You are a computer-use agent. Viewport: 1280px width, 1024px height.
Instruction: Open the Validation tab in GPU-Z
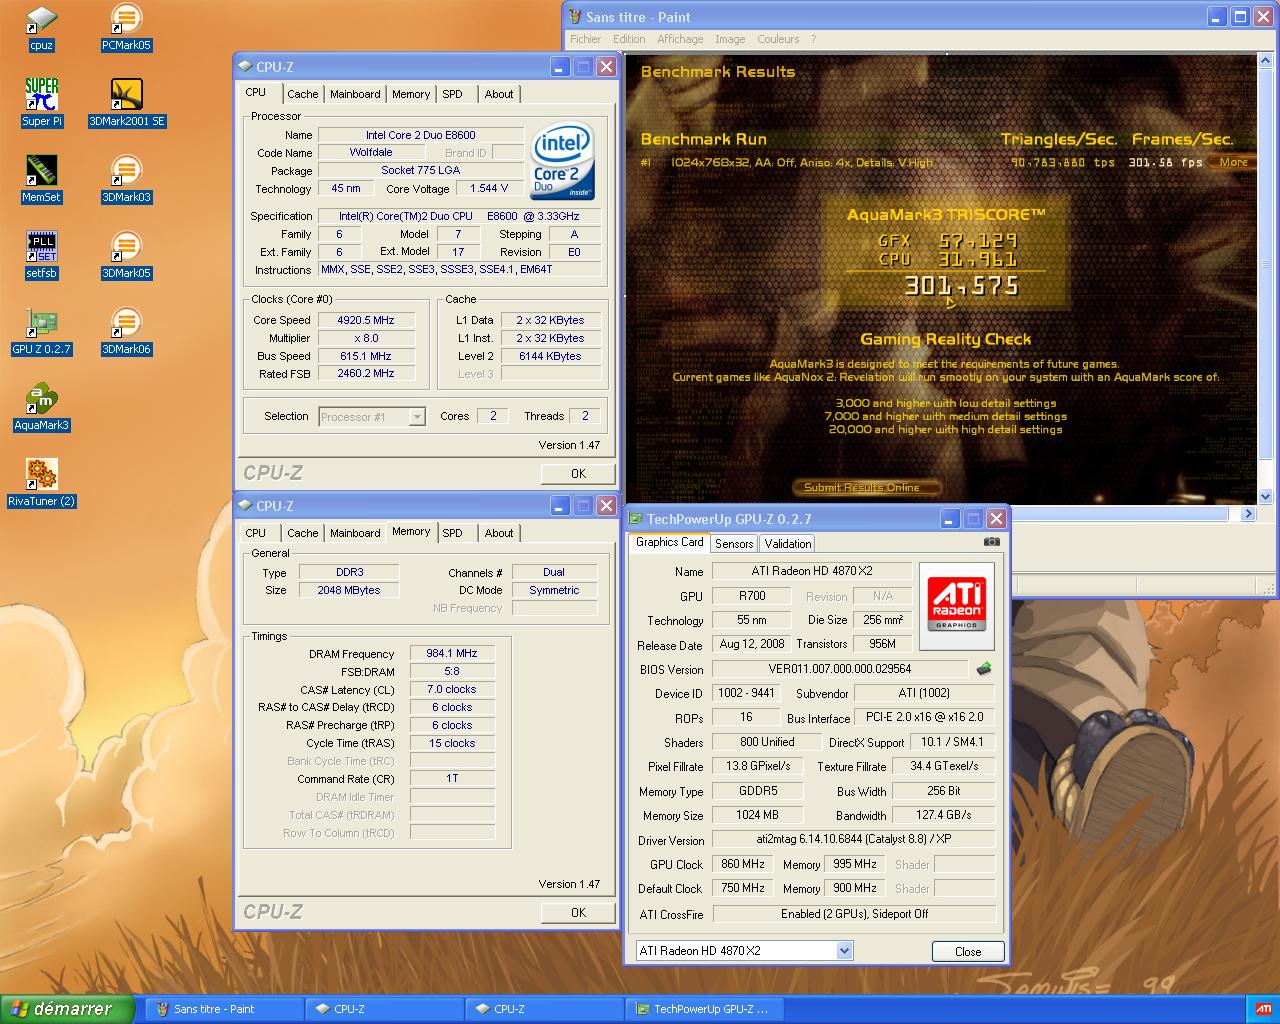pos(788,544)
